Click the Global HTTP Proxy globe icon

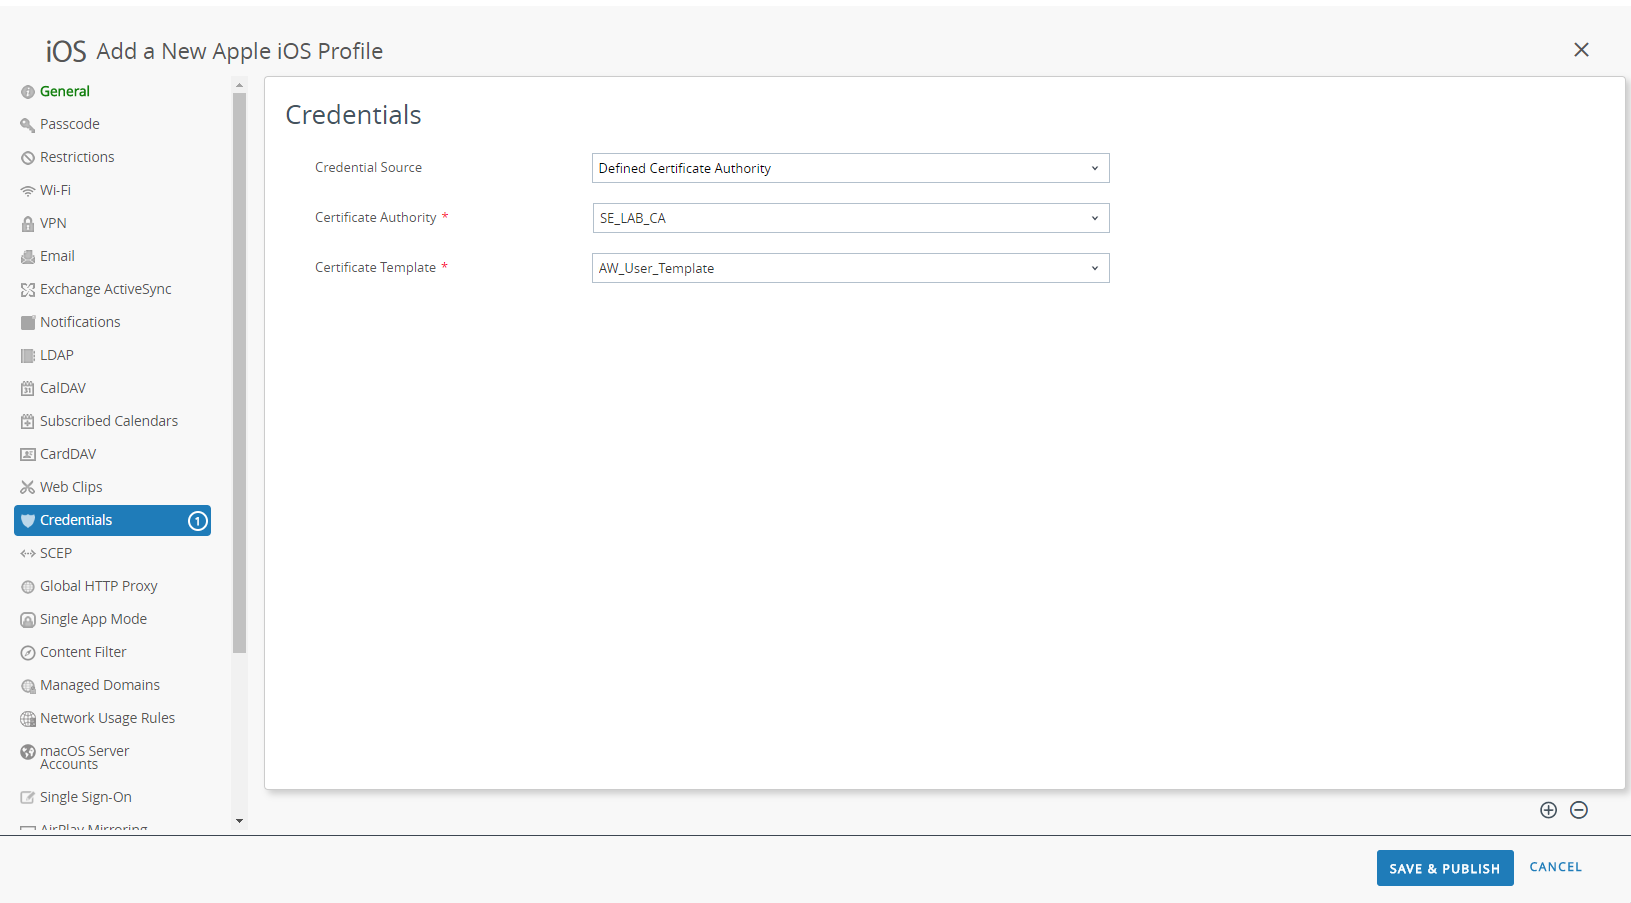click(27, 587)
